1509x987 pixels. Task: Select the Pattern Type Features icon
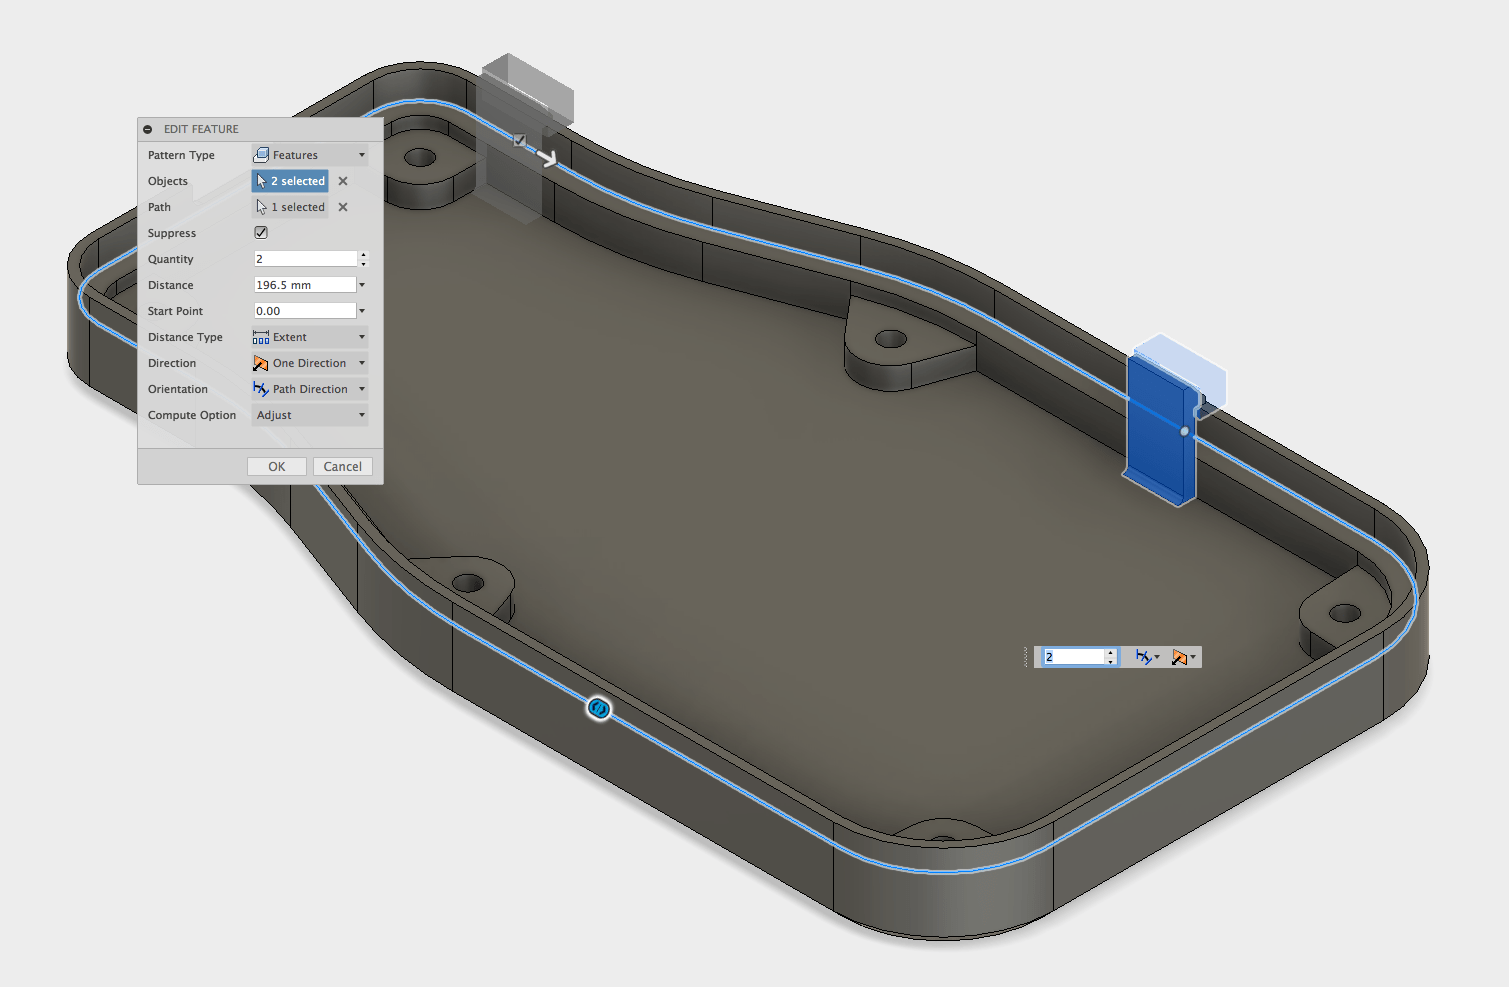point(262,154)
